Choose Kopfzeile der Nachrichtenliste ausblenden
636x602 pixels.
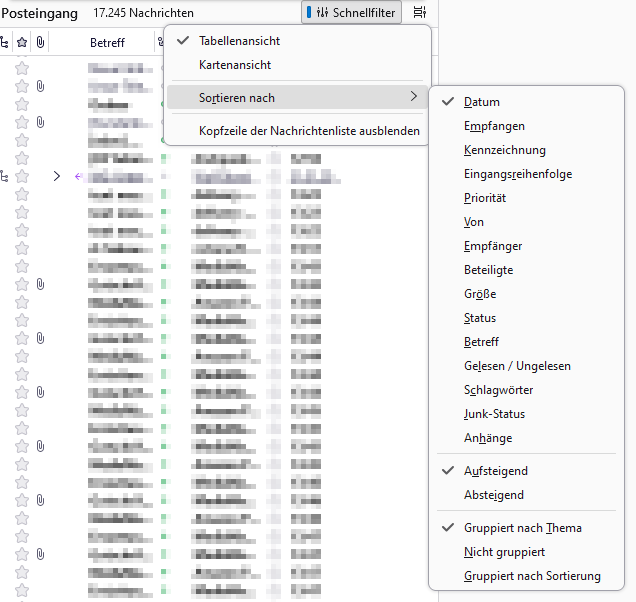(x=309, y=131)
